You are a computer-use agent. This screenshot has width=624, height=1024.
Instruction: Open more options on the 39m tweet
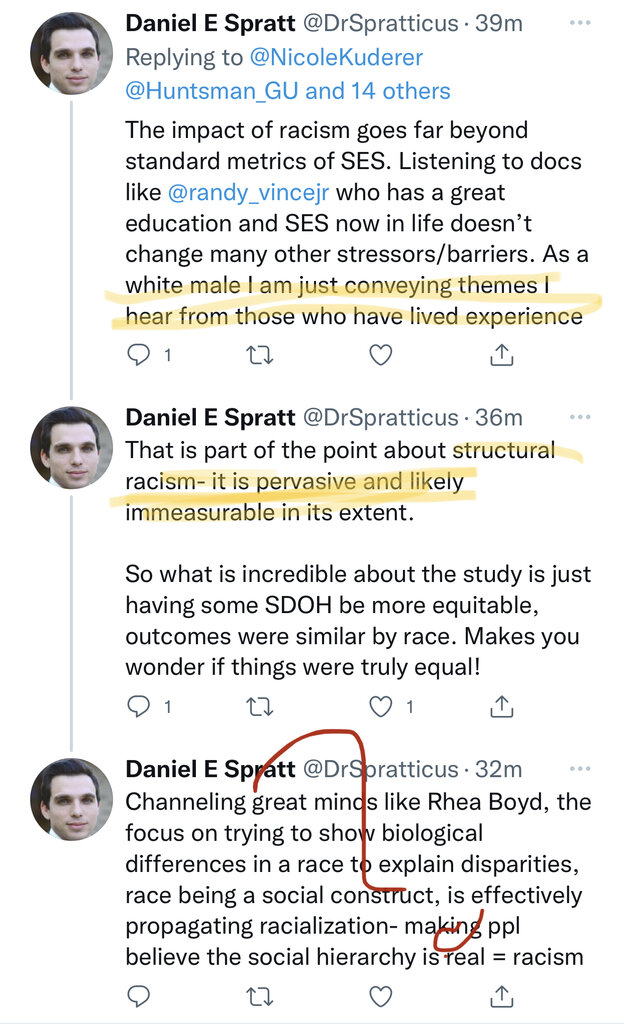tap(579, 23)
